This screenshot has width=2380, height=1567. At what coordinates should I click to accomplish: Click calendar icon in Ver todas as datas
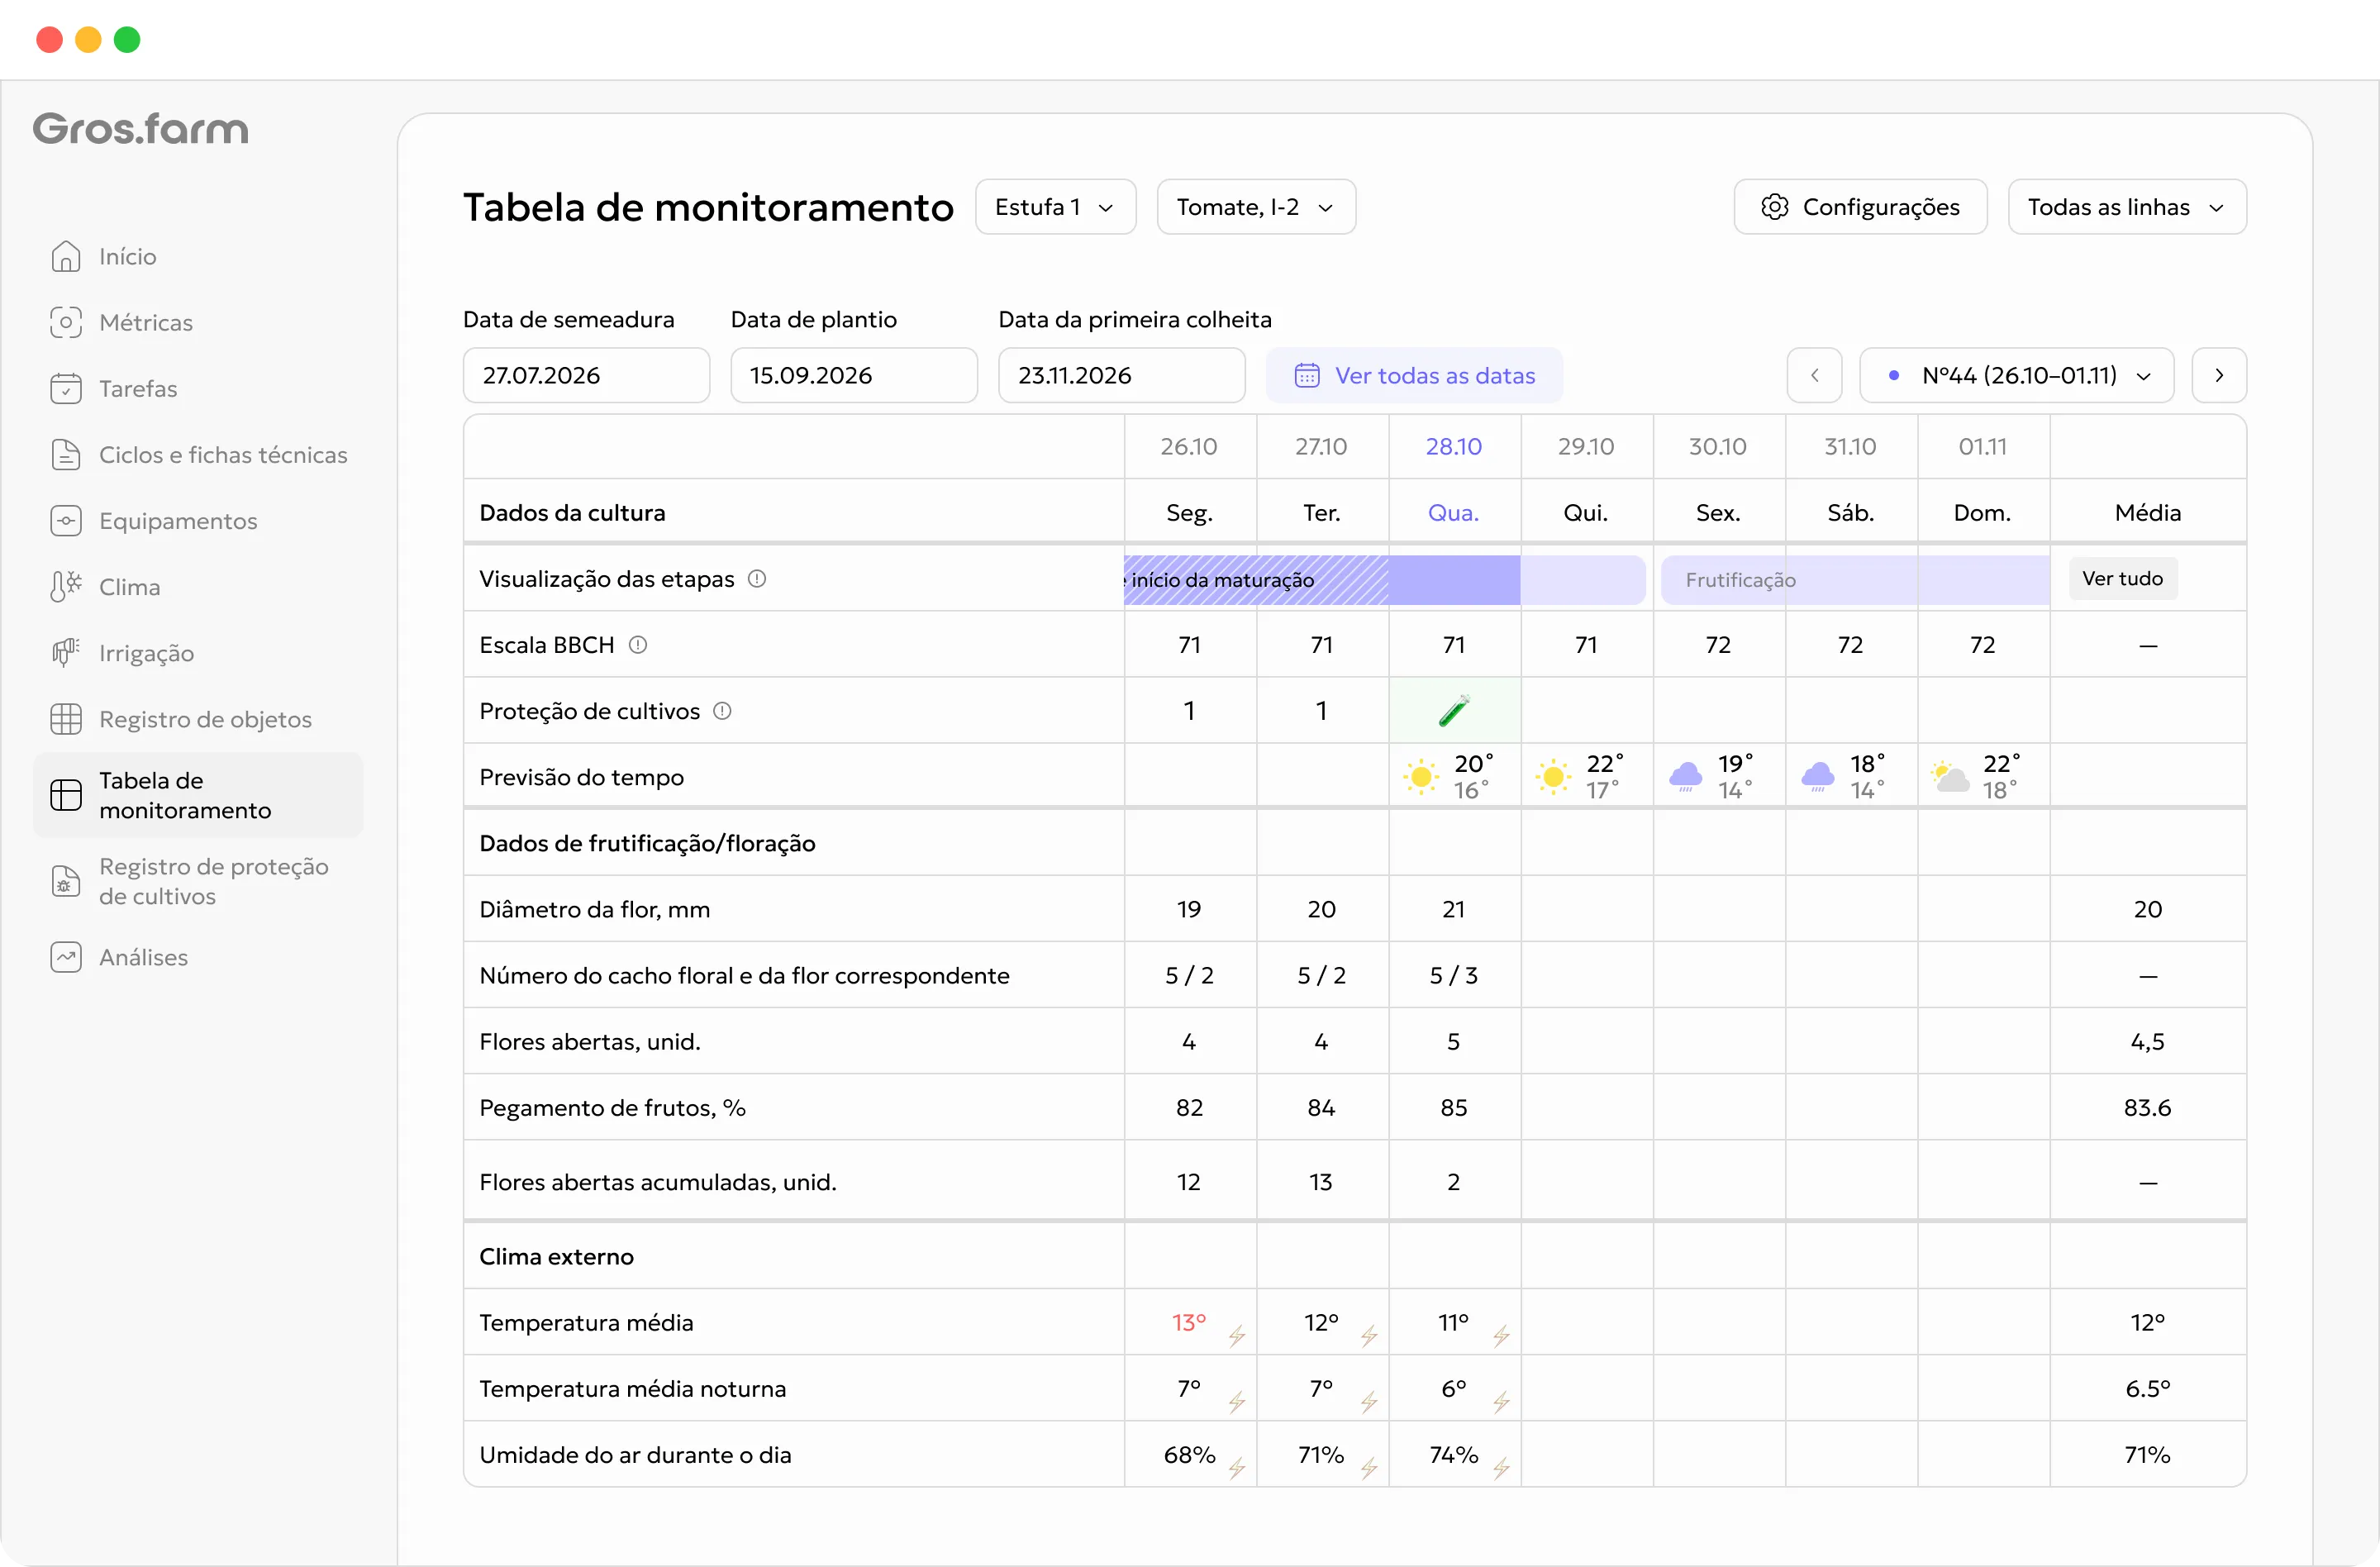(x=1307, y=375)
